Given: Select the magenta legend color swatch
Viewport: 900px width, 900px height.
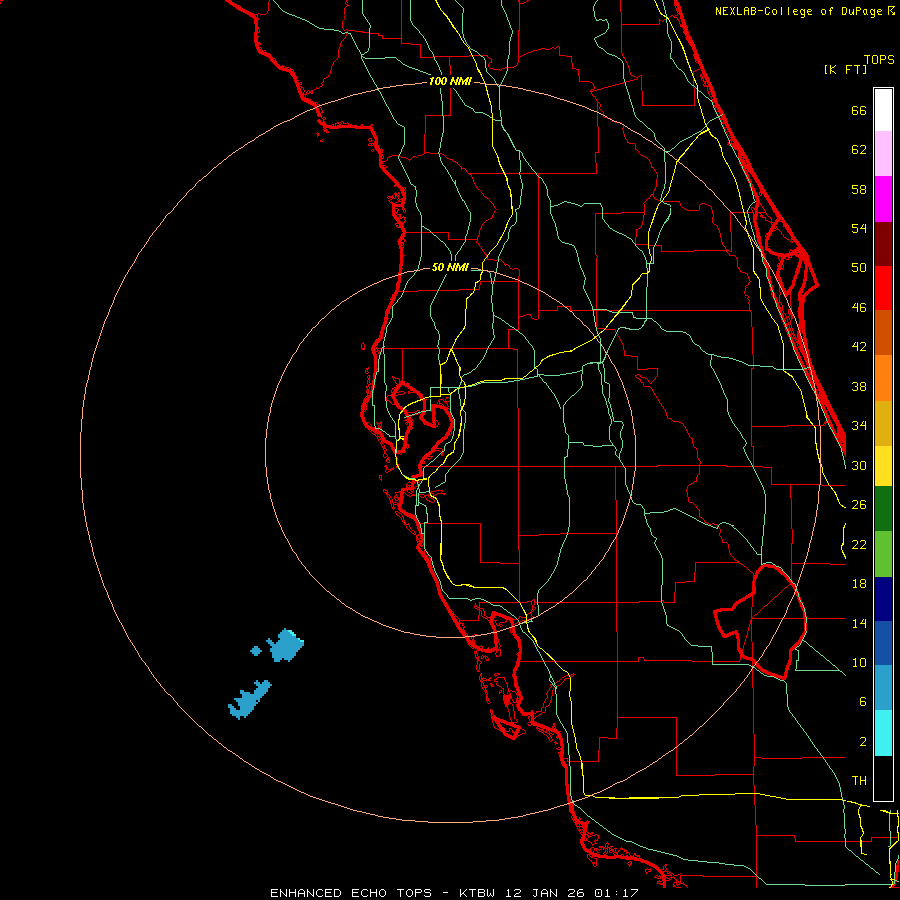Looking at the screenshot, I should [x=883, y=199].
